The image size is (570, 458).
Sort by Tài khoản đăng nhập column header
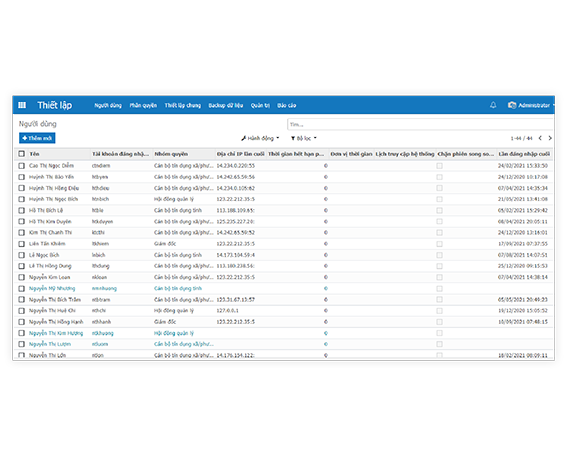[x=120, y=154]
